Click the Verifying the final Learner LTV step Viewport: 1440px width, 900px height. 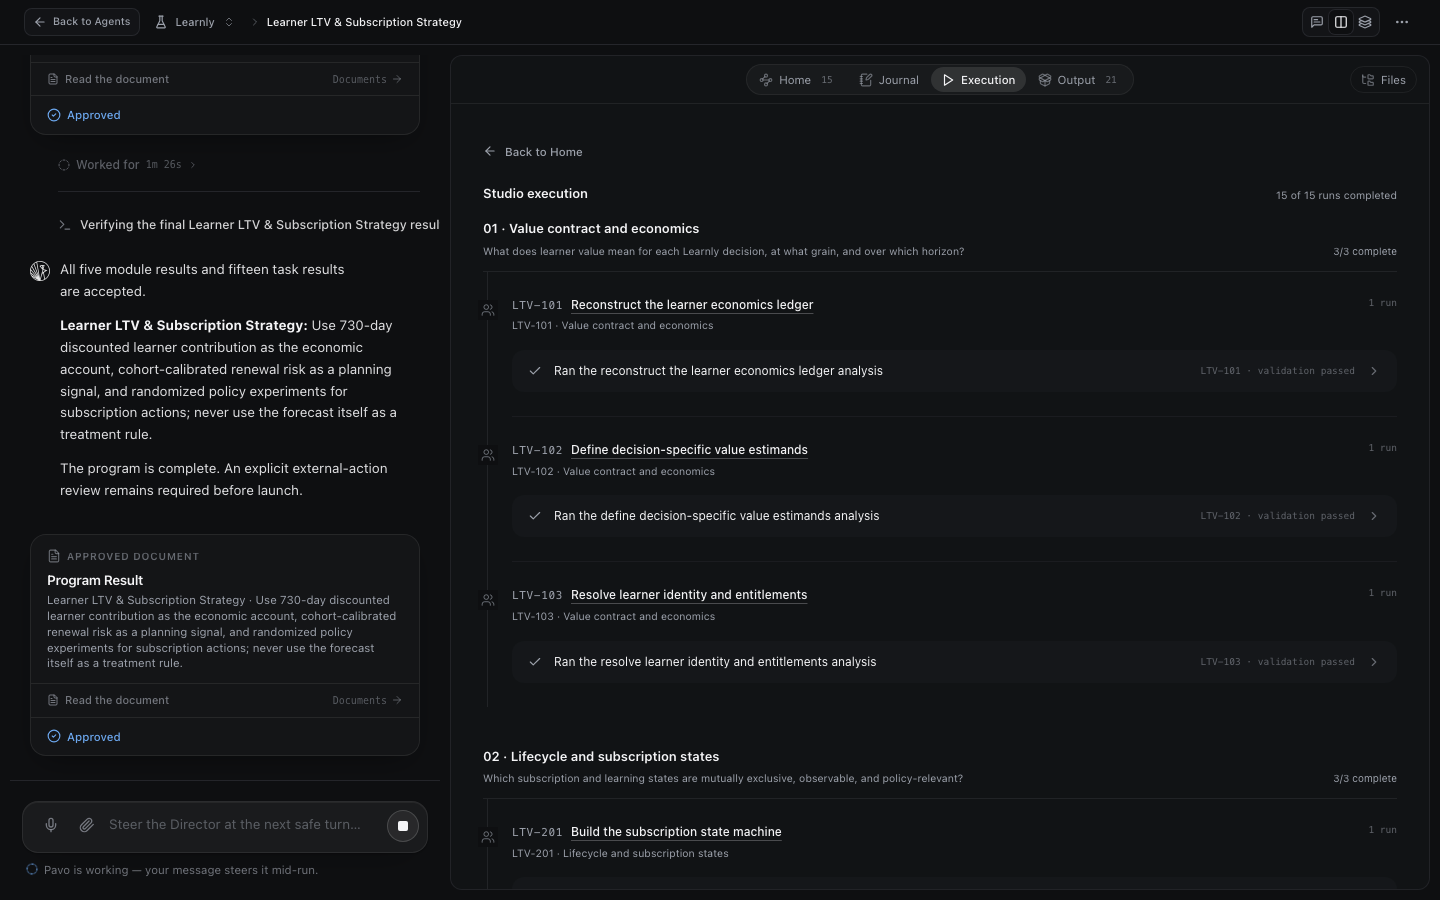coord(259,225)
